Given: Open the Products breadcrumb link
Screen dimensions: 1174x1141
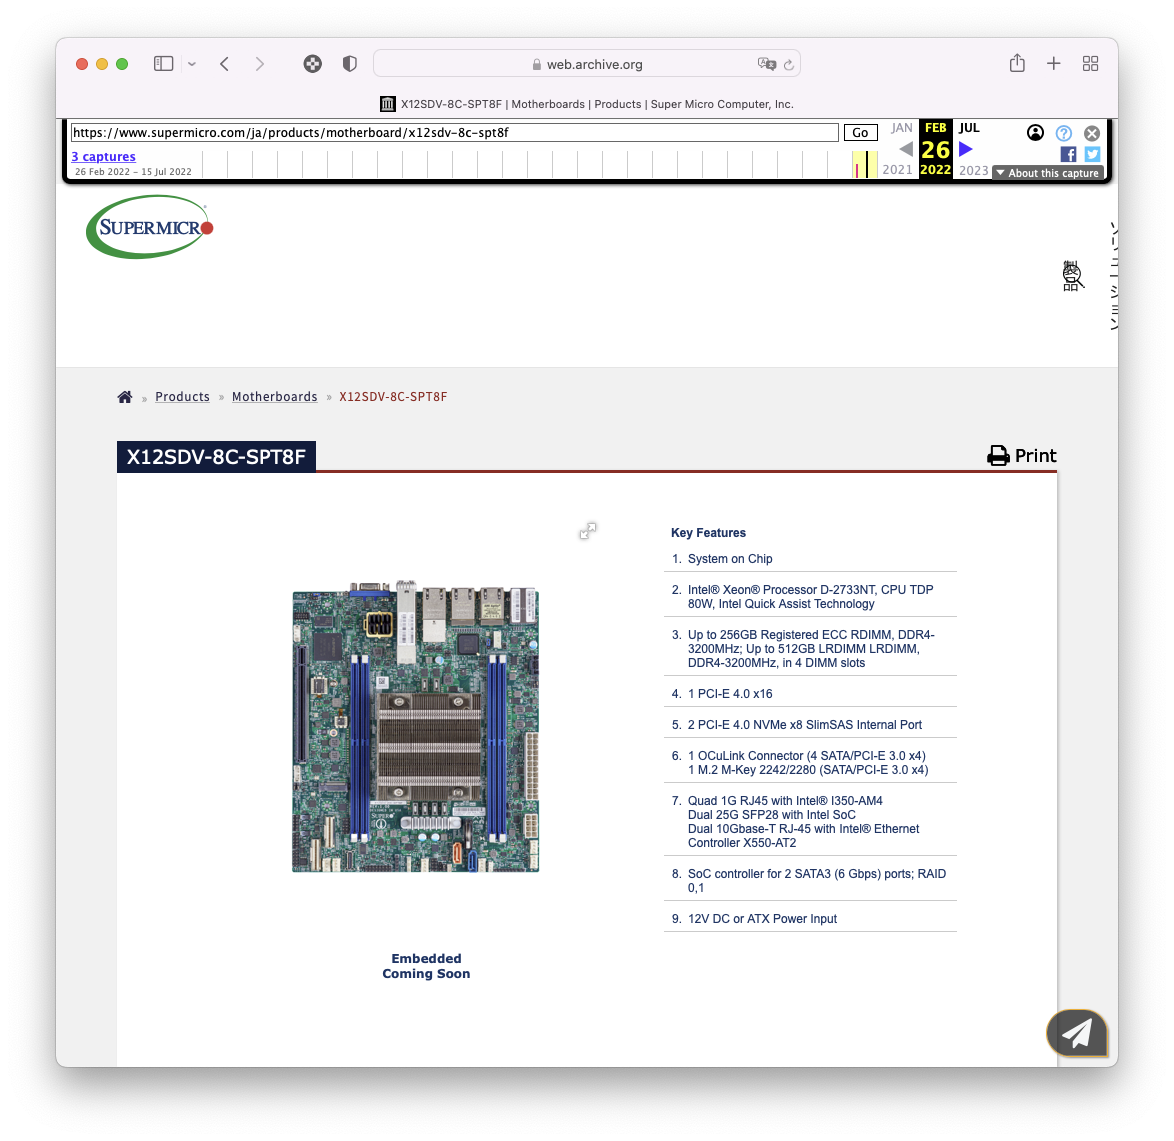Looking at the screenshot, I should (182, 397).
